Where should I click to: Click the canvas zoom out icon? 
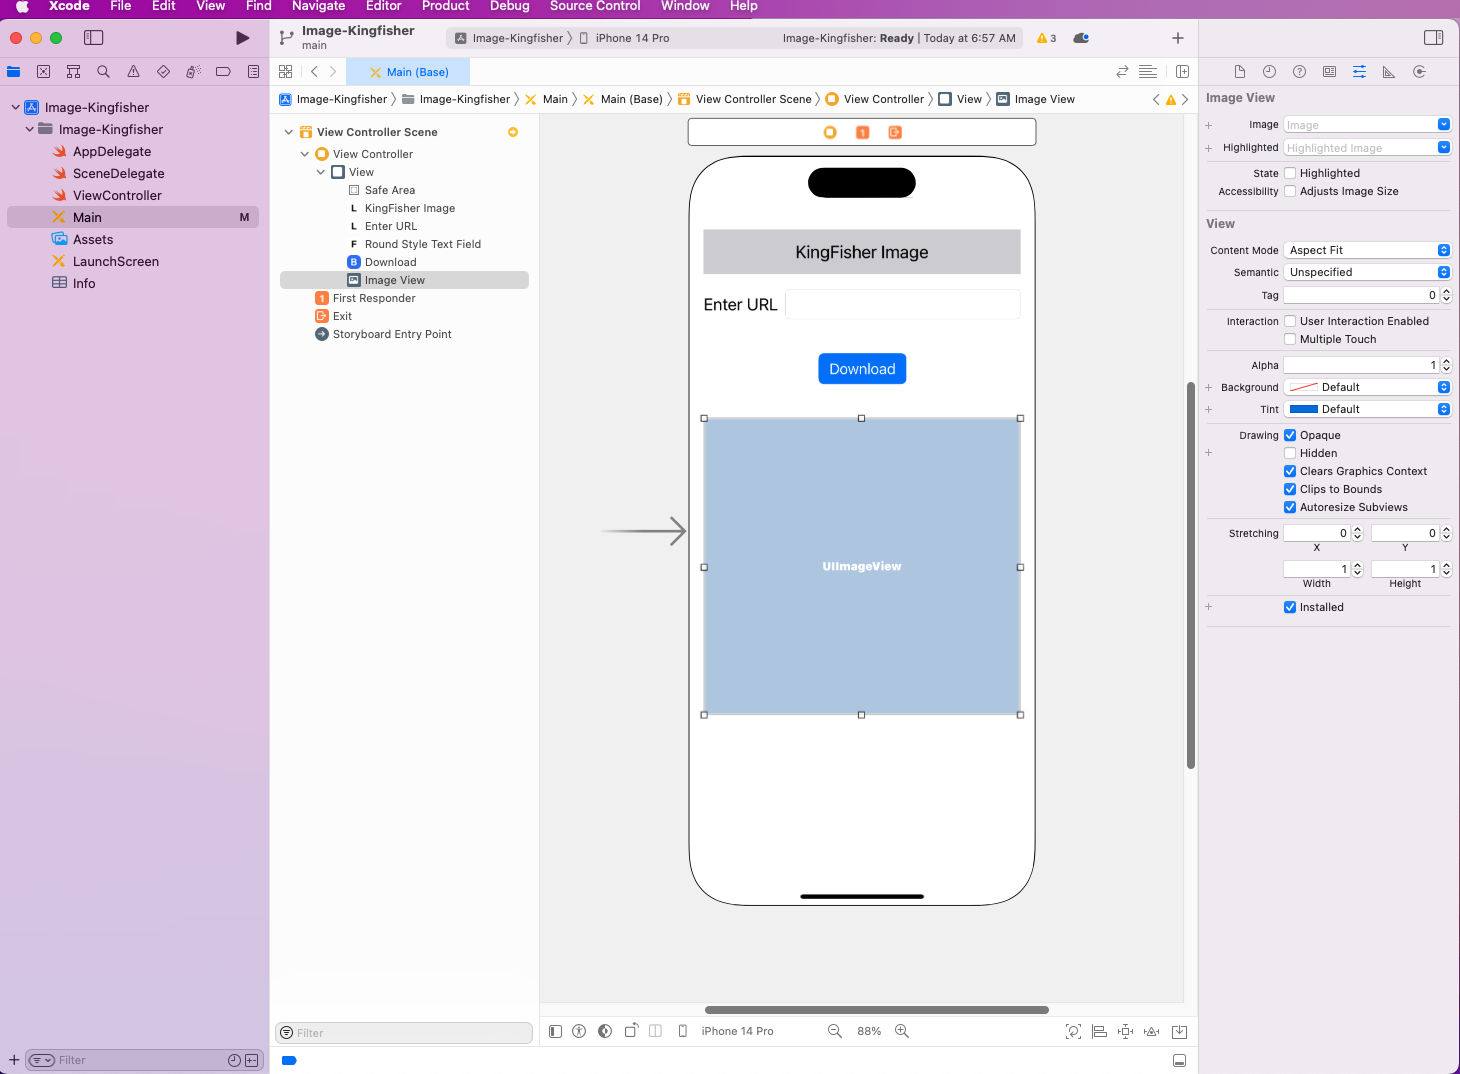835,1031
